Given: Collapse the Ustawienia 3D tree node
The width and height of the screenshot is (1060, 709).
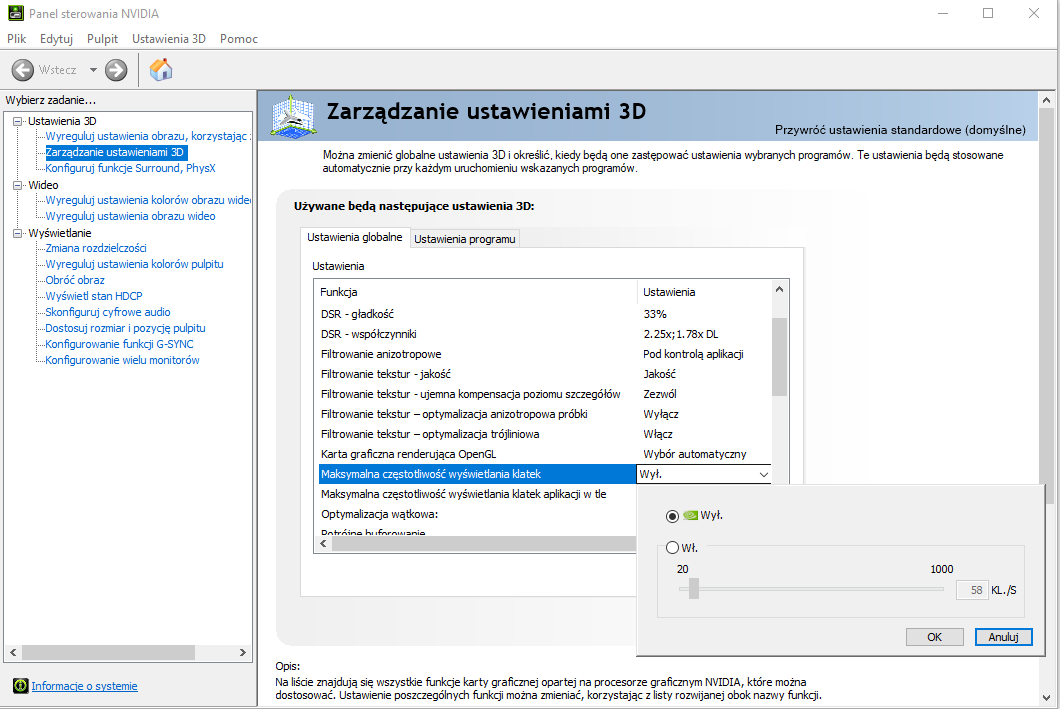Looking at the screenshot, I should coord(18,121).
